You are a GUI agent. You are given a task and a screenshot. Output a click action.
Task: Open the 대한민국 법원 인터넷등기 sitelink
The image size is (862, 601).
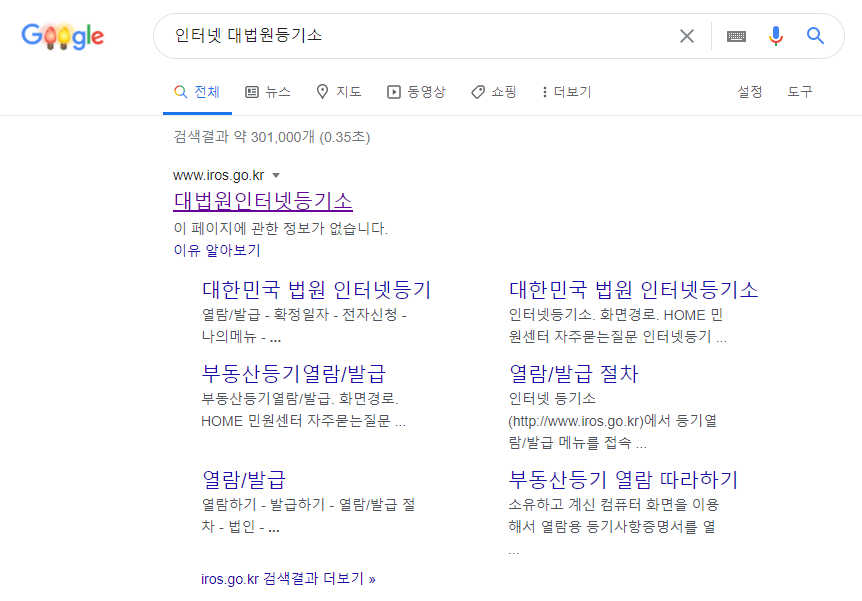[x=317, y=290]
